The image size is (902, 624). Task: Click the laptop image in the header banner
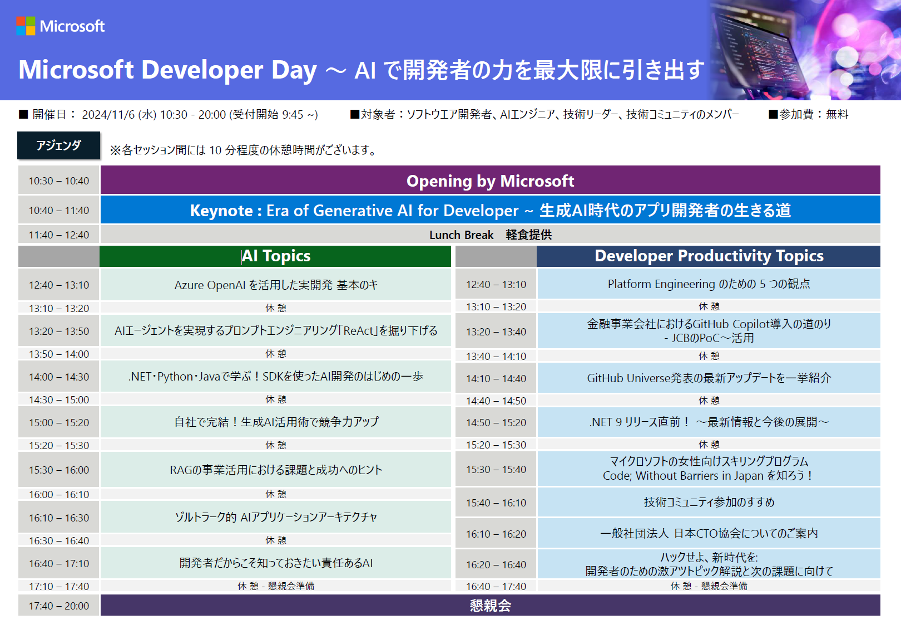point(804,50)
